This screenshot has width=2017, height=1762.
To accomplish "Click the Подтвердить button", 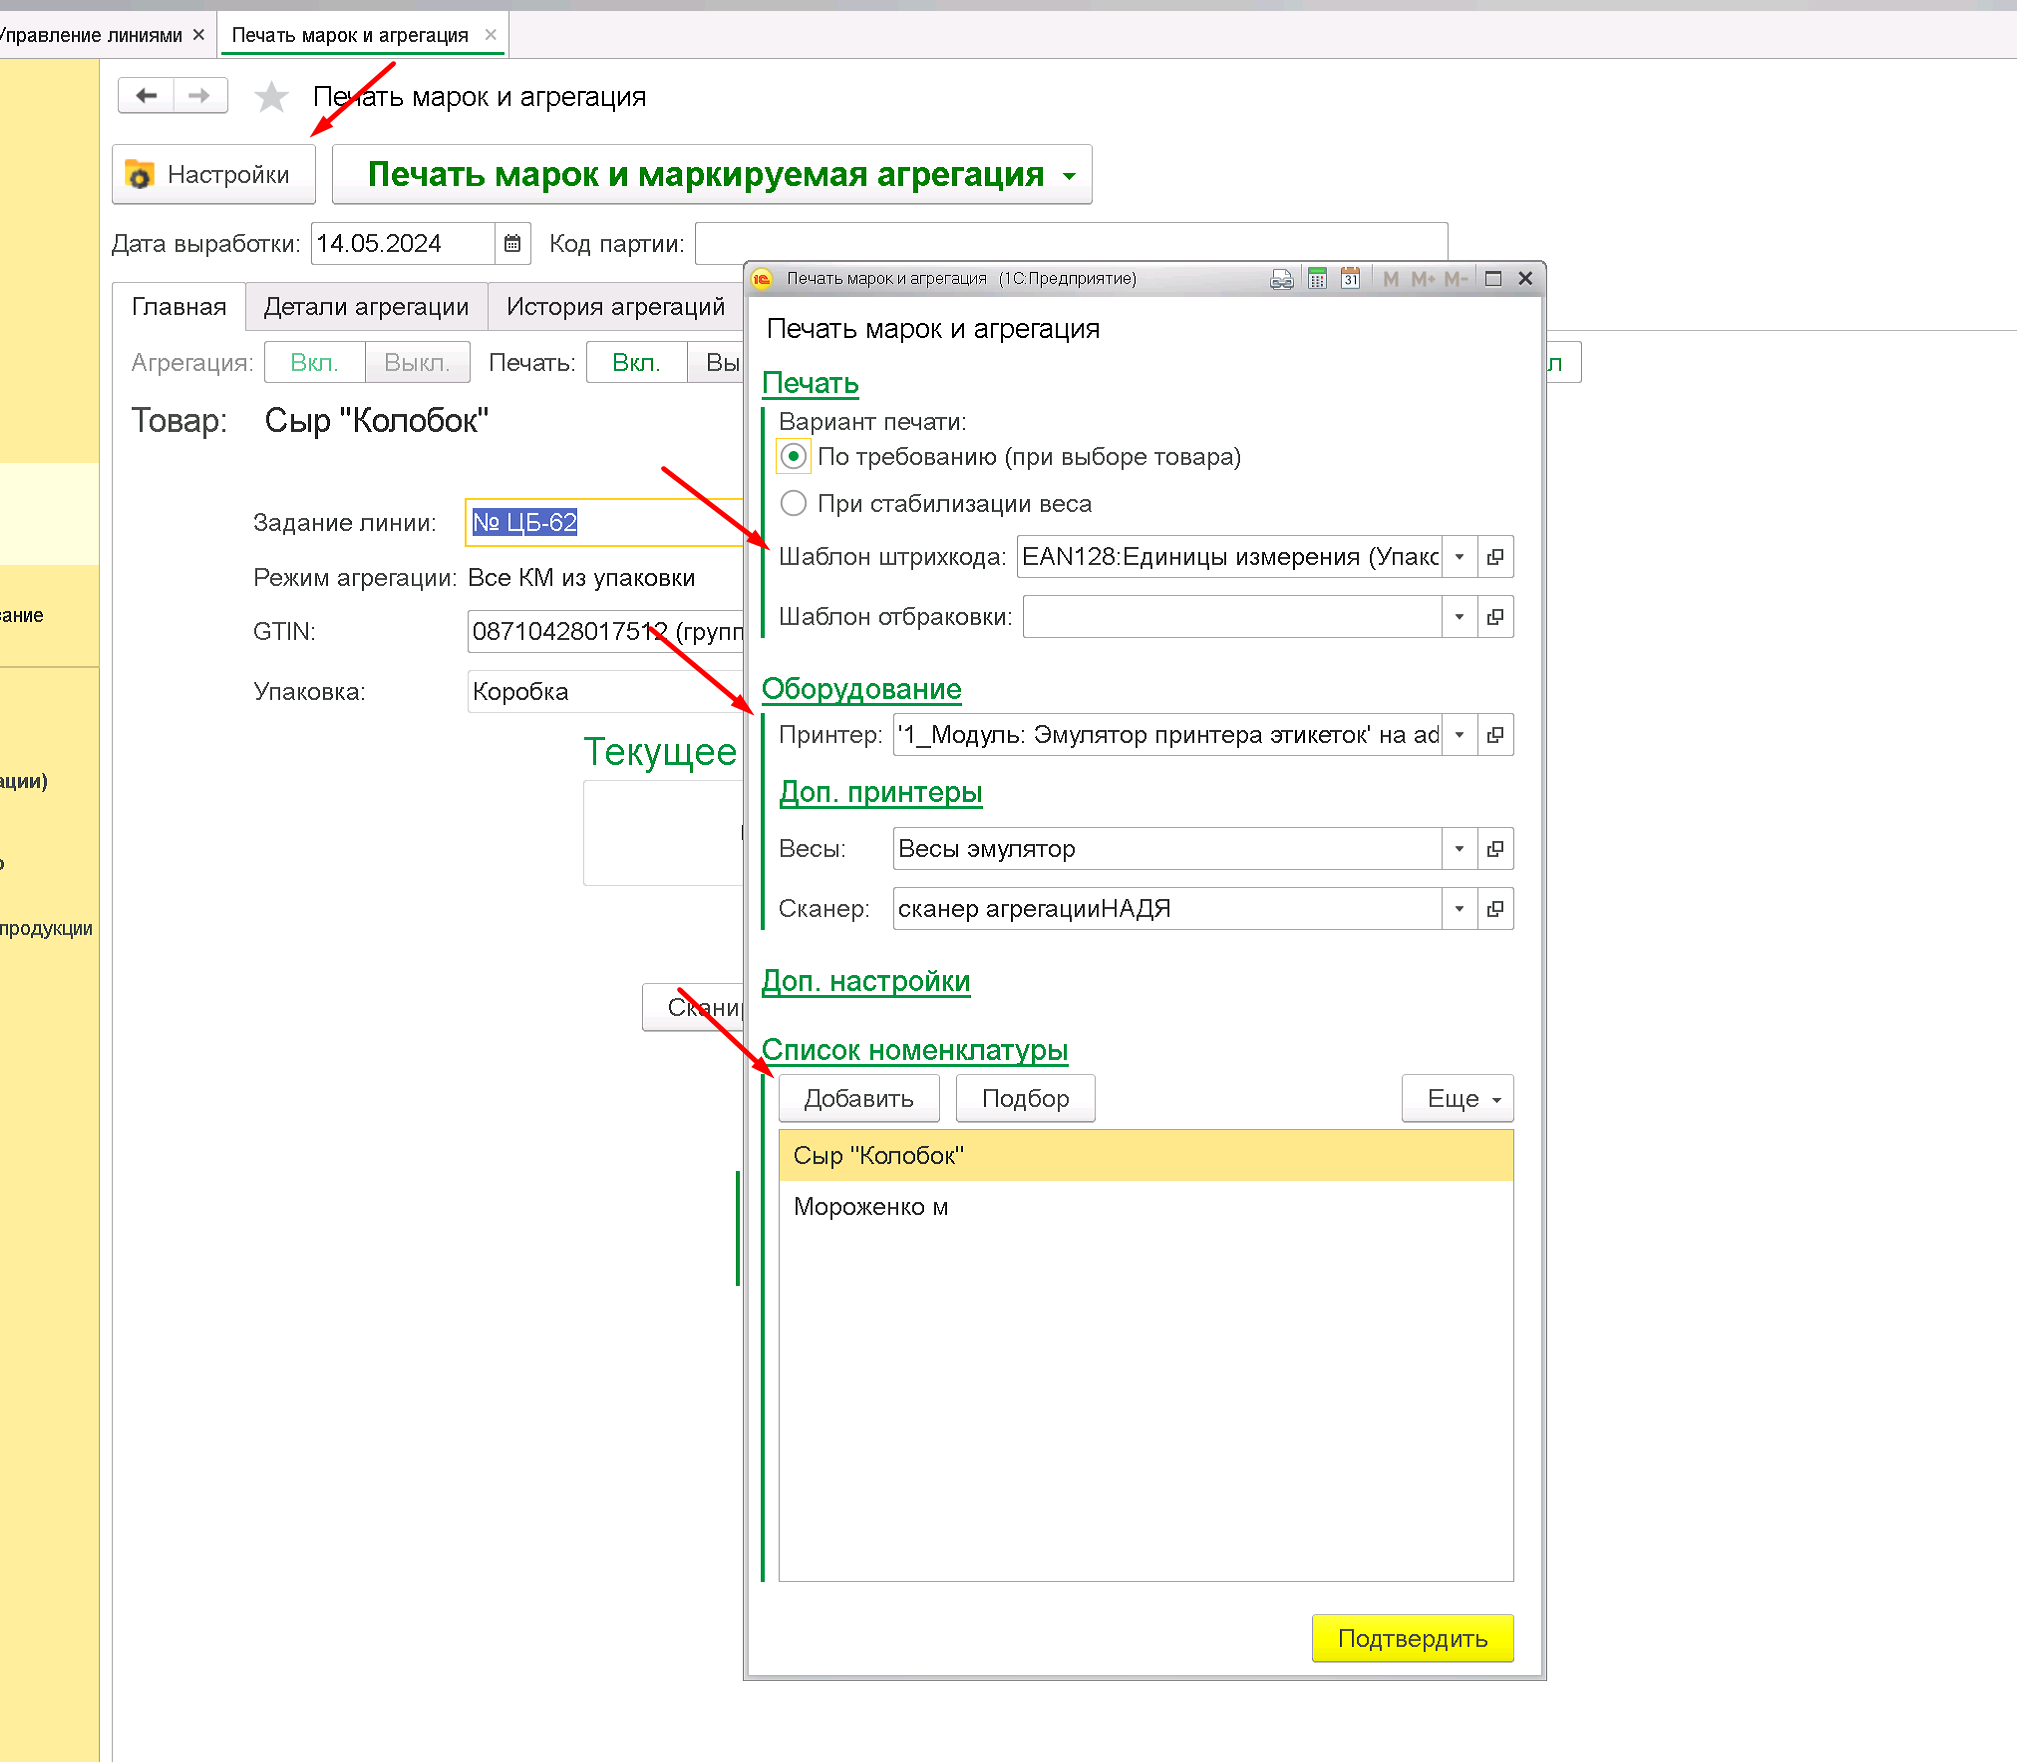I will click(1412, 1638).
